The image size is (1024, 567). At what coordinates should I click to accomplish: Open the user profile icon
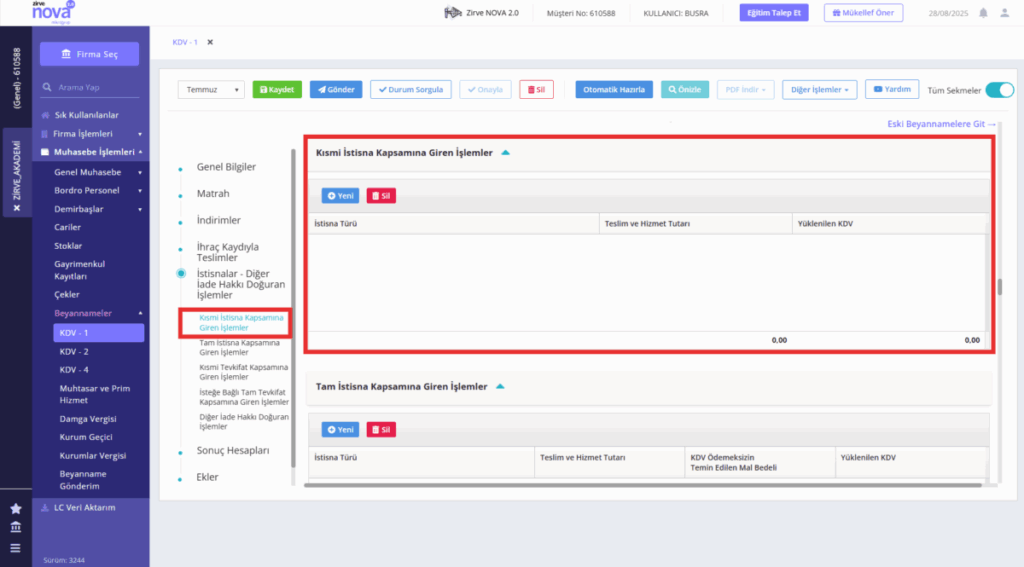[1004, 13]
